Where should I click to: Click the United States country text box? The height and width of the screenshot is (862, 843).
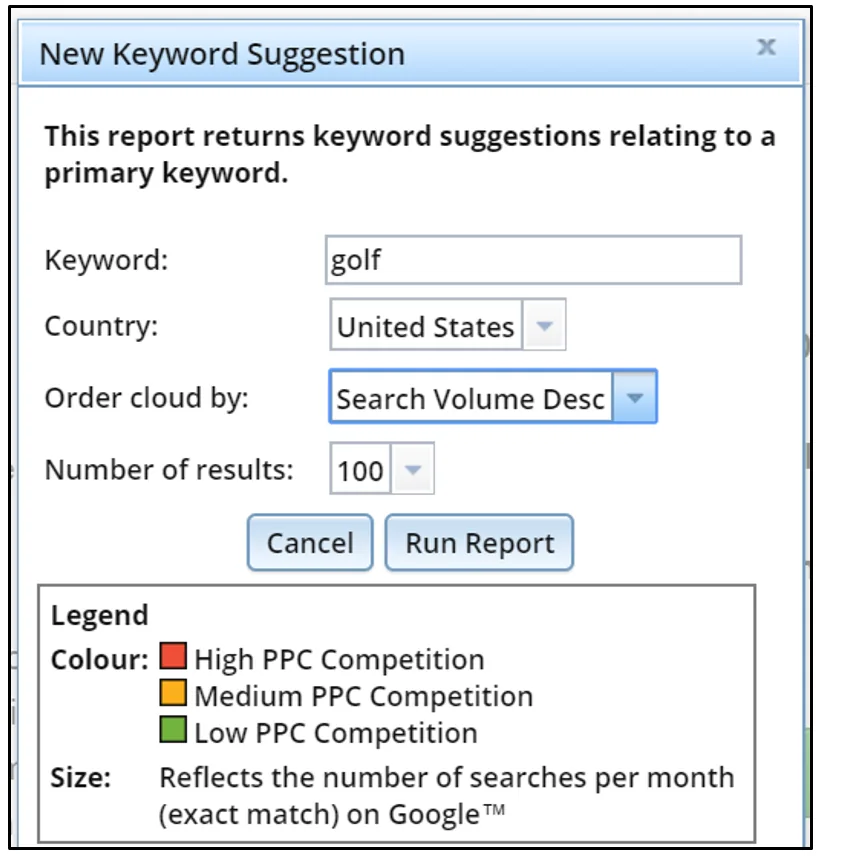click(425, 327)
